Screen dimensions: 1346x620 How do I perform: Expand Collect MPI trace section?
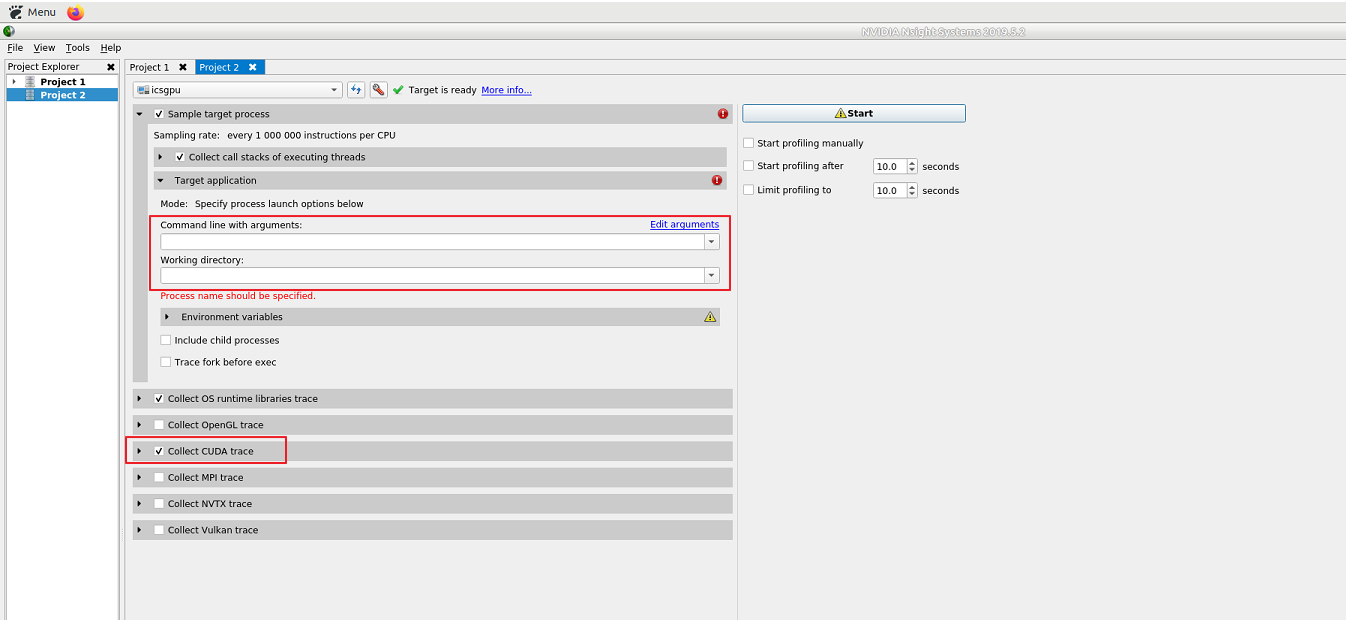(140, 478)
